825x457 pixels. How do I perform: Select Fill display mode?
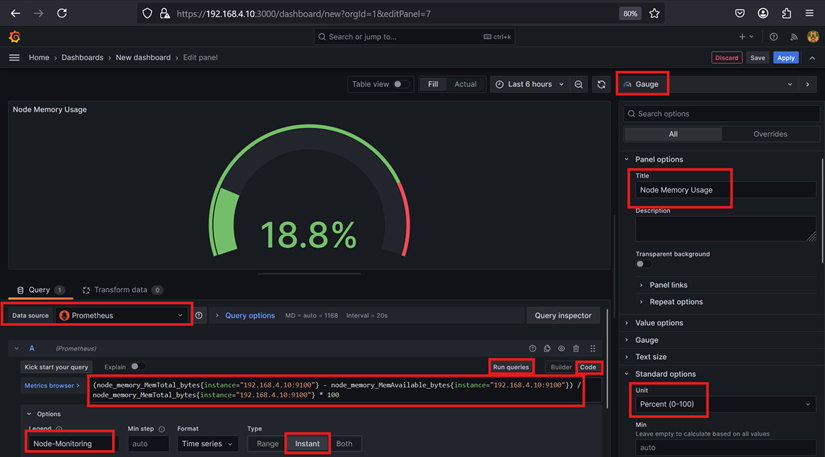(432, 84)
